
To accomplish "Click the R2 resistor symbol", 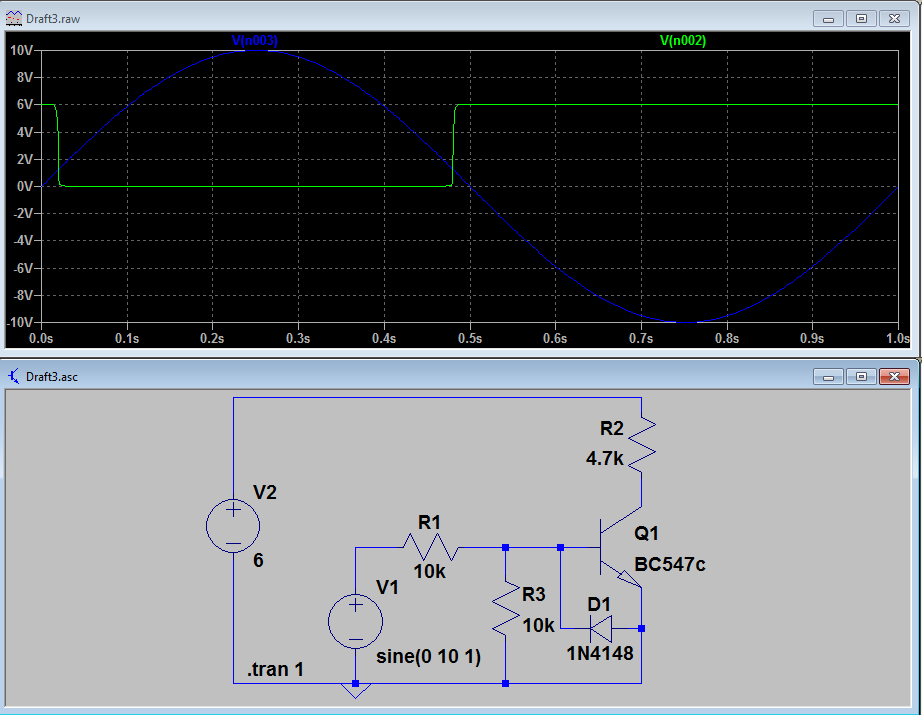I will [642, 445].
